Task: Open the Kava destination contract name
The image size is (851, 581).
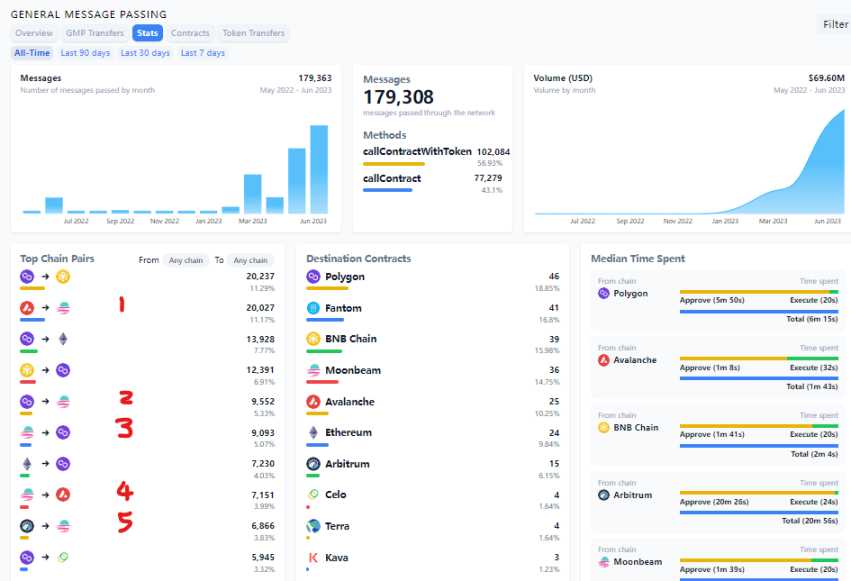Action: pyautogui.click(x=336, y=558)
